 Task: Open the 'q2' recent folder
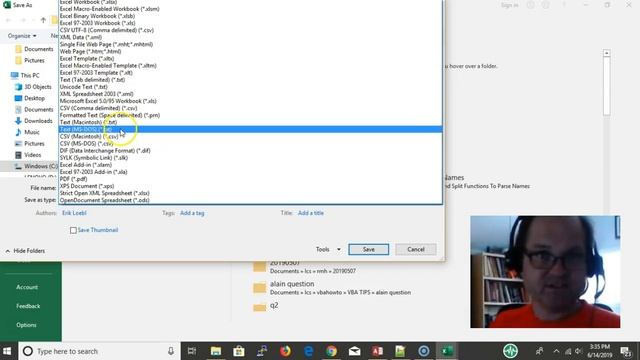[x=266, y=306]
